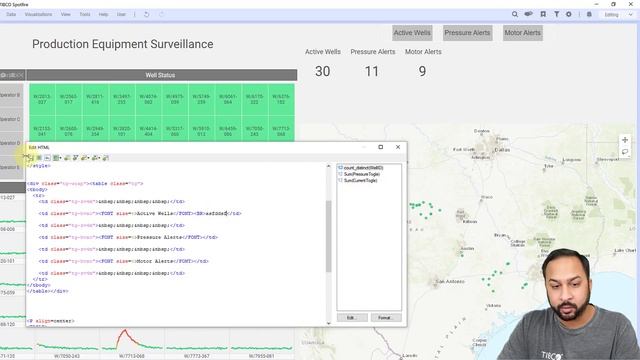Click Edit button in Edit HTML dialog
The height and width of the screenshot is (360, 640).
[x=352, y=318]
